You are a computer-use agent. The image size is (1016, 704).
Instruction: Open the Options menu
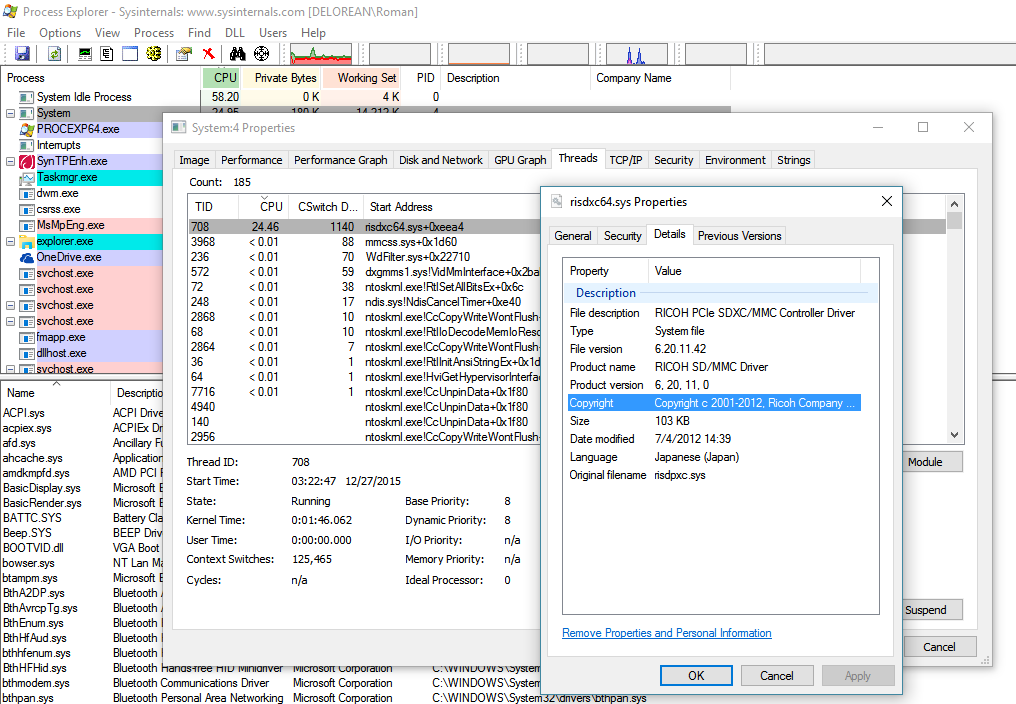coord(60,33)
